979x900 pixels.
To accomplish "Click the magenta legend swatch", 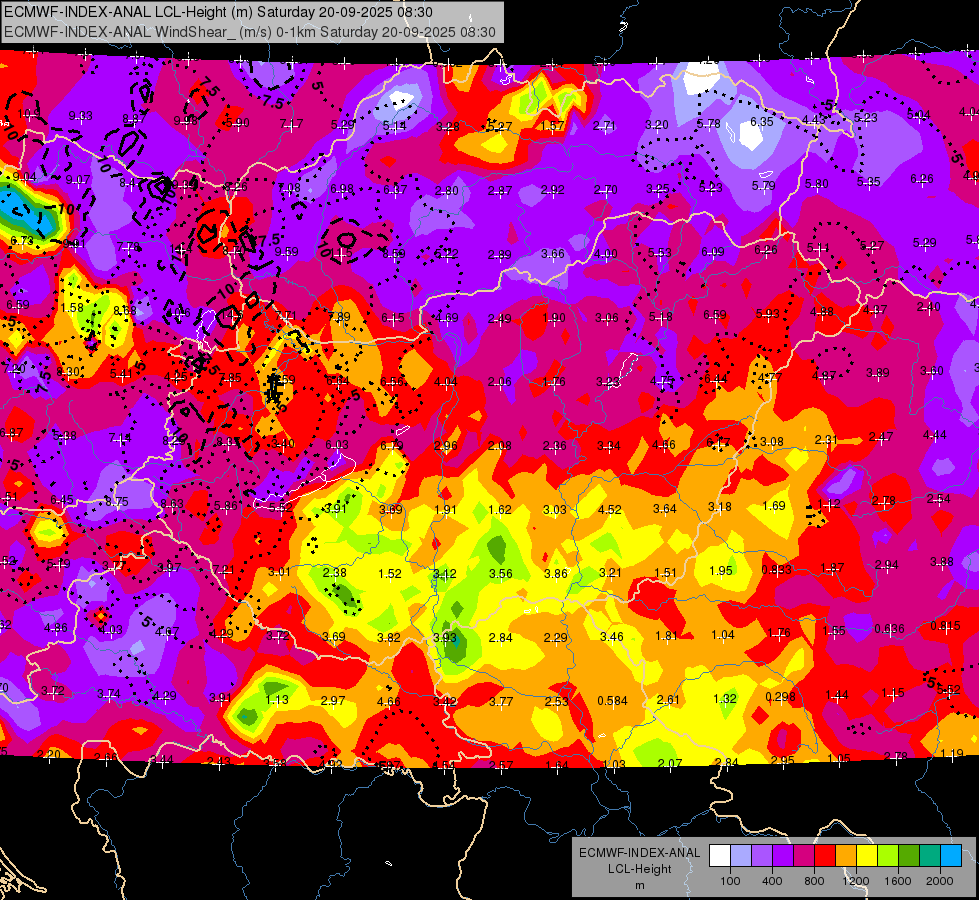I will [x=804, y=856].
